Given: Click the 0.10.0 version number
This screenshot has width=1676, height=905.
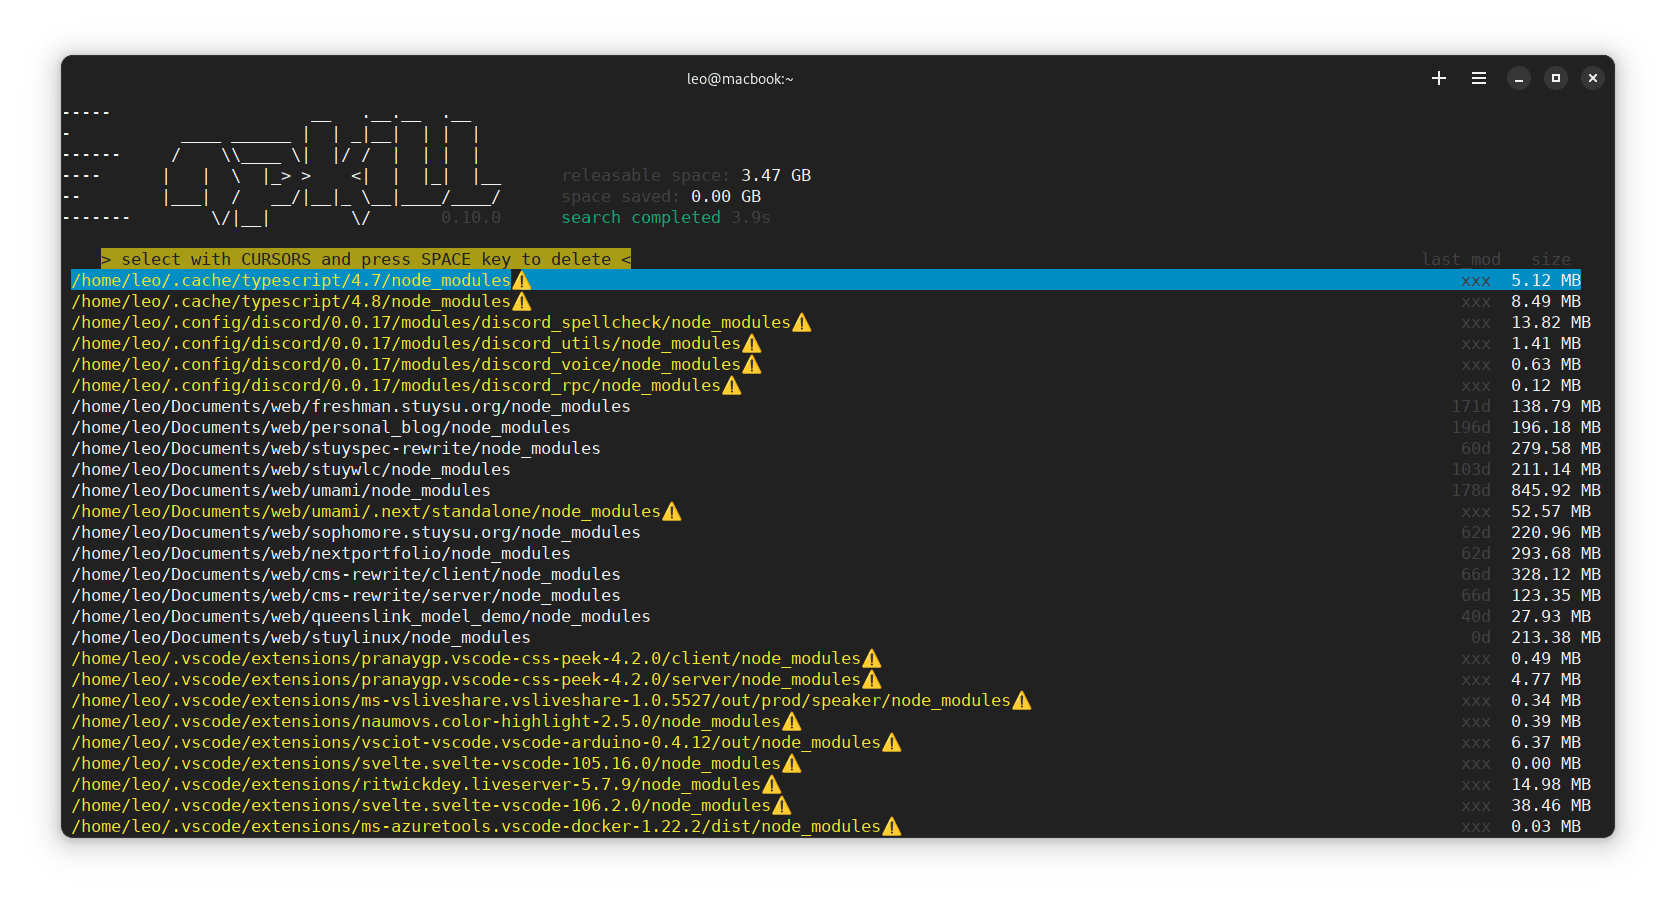Looking at the screenshot, I should point(471,218).
